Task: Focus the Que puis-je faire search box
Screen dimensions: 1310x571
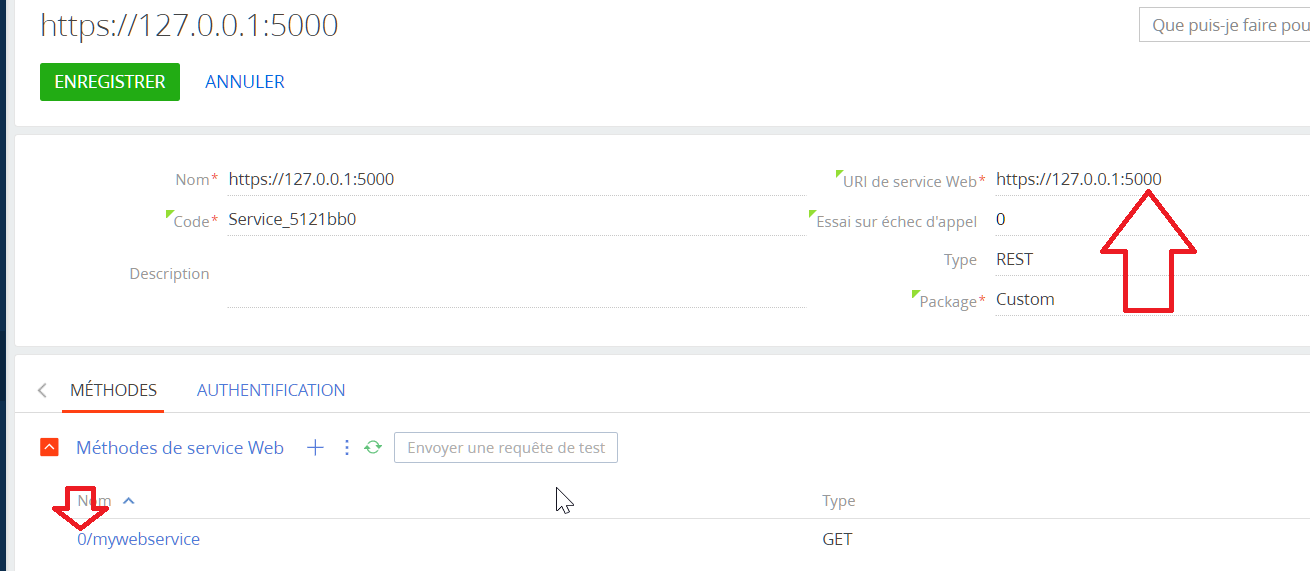Action: tap(1225, 25)
